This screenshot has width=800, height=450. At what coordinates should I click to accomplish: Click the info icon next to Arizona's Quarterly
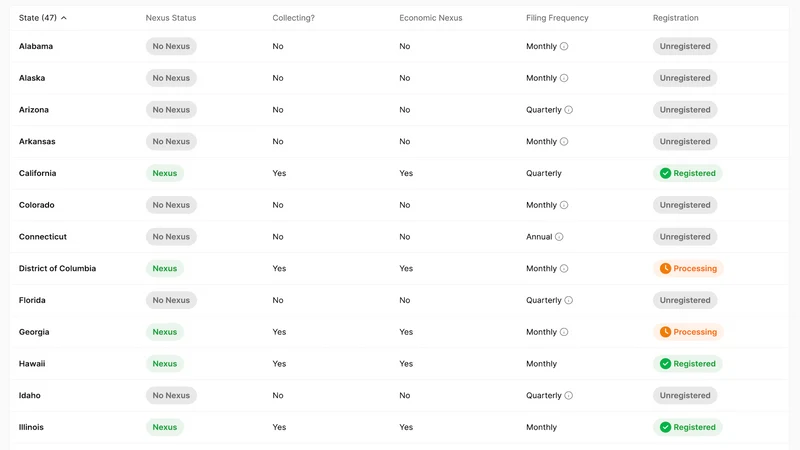pyautogui.click(x=568, y=110)
